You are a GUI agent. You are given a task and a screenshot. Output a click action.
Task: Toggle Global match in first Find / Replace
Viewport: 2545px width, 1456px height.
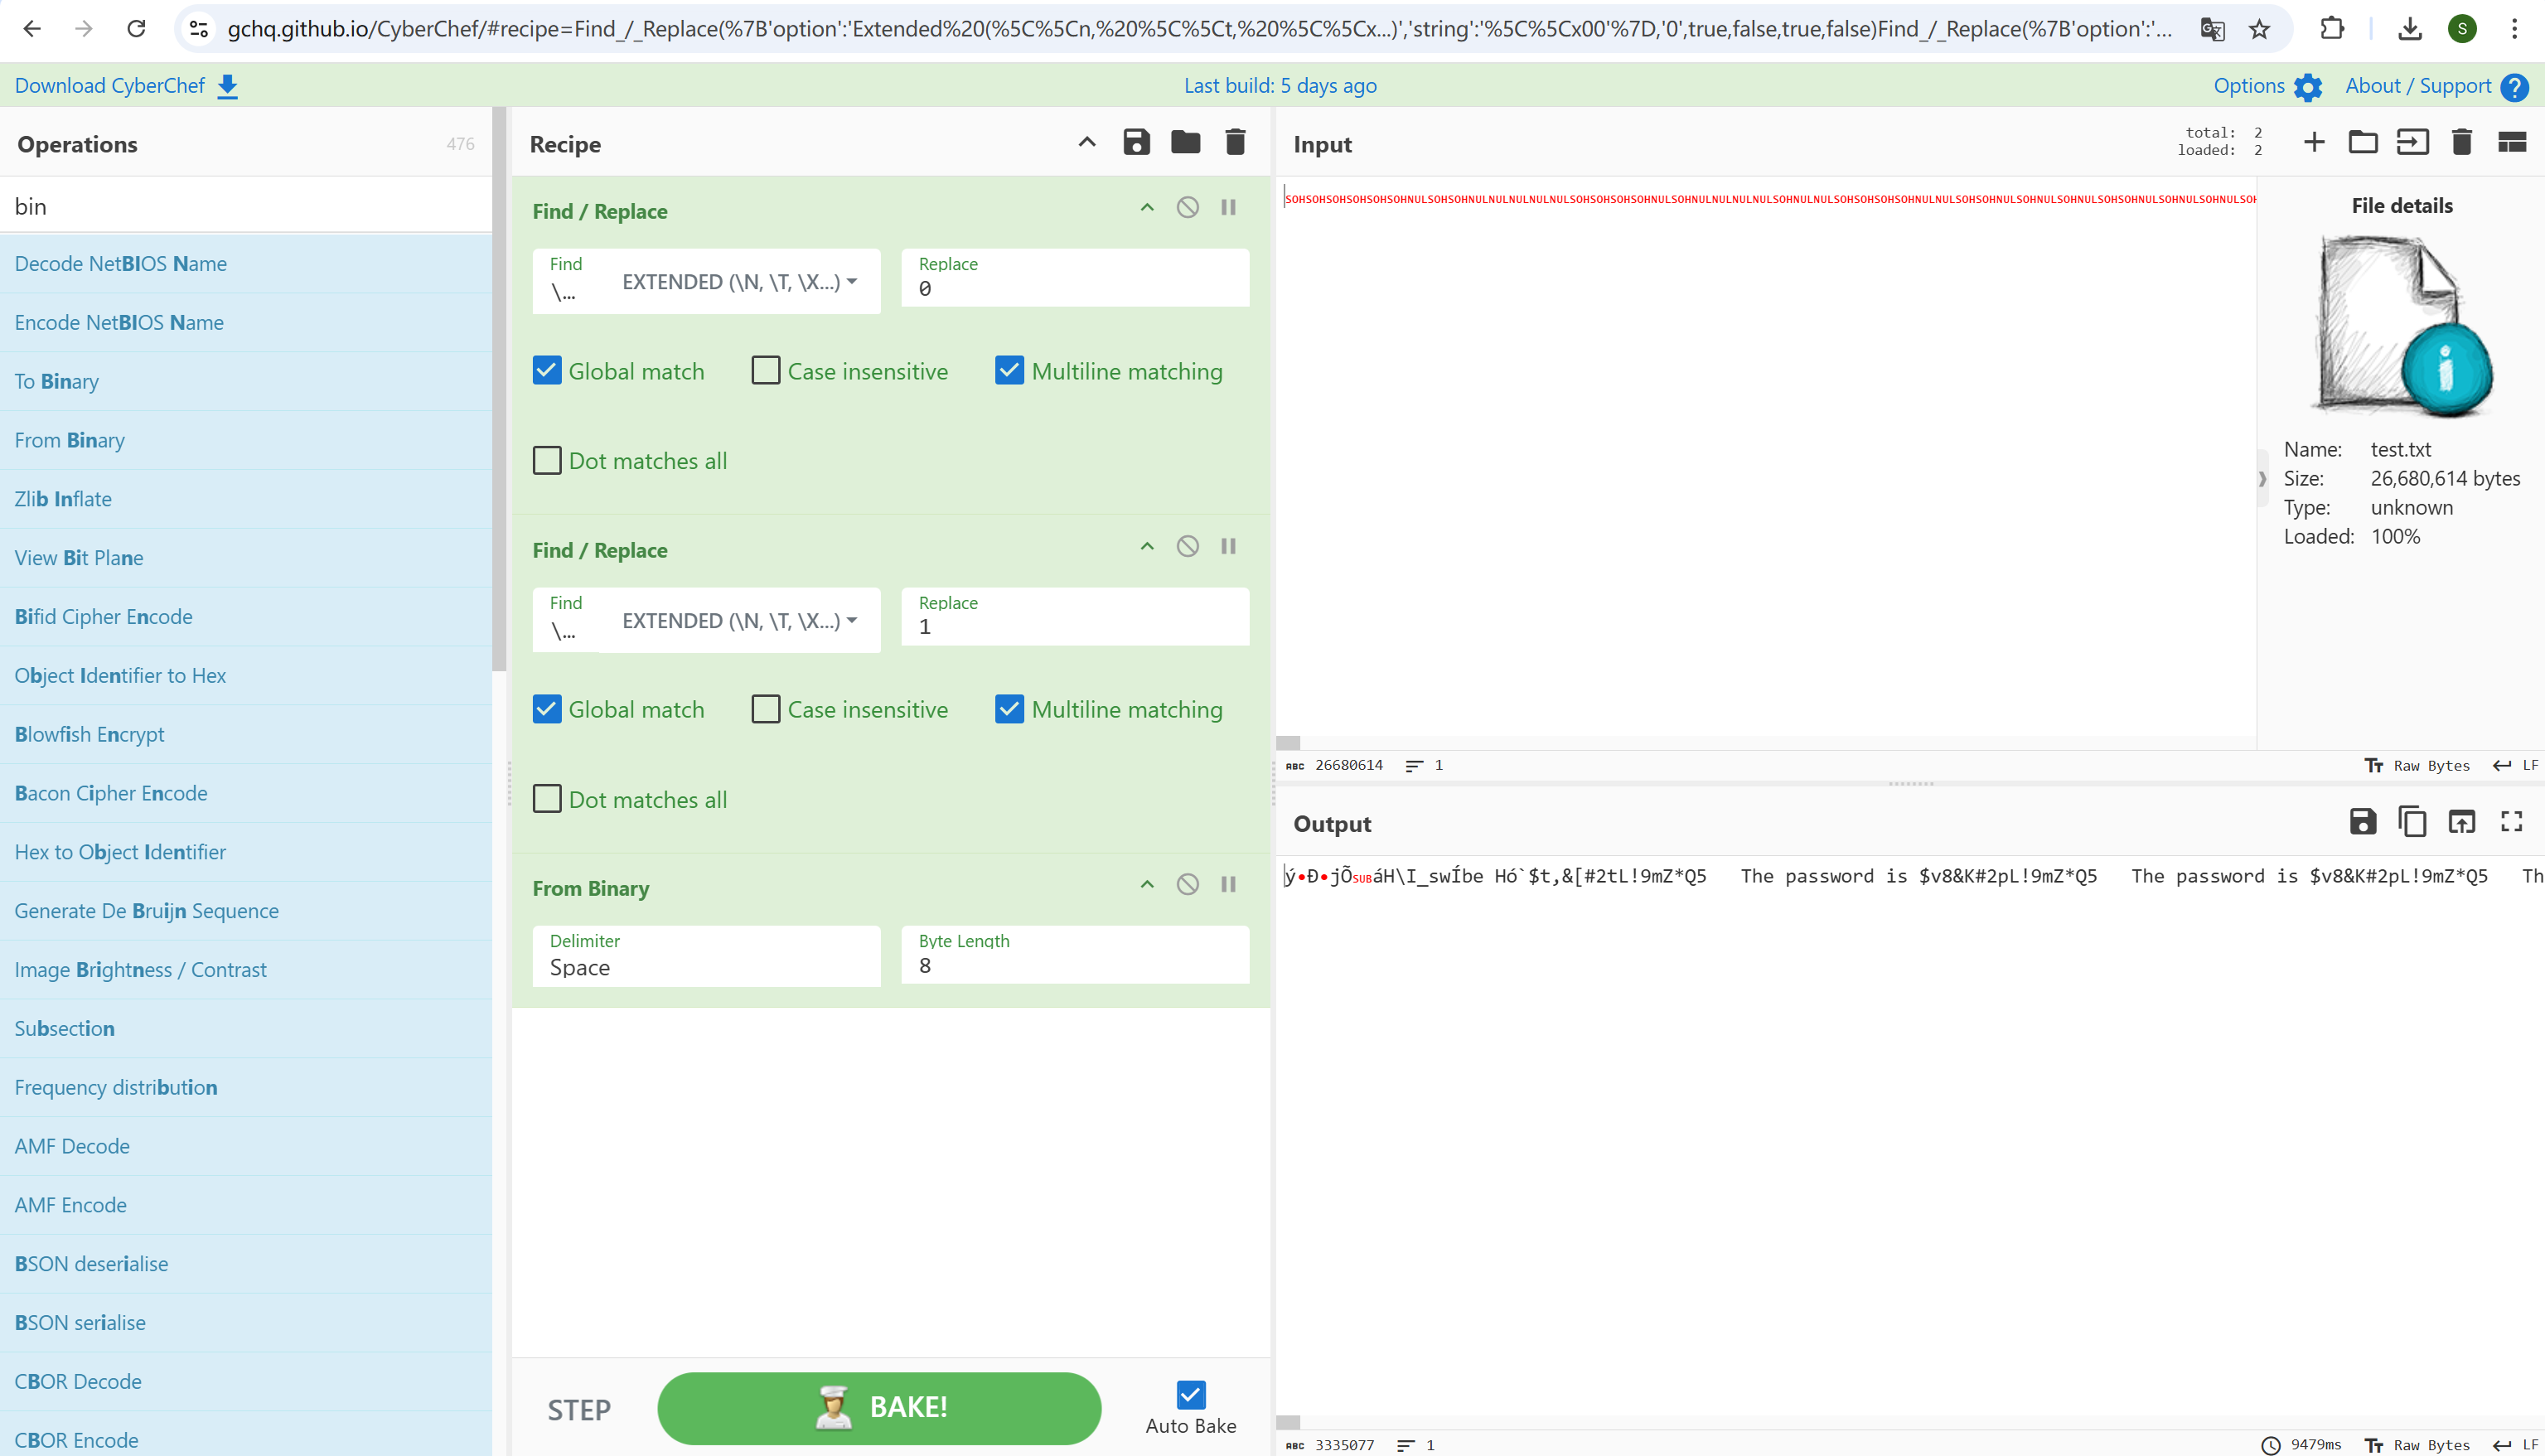547,371
